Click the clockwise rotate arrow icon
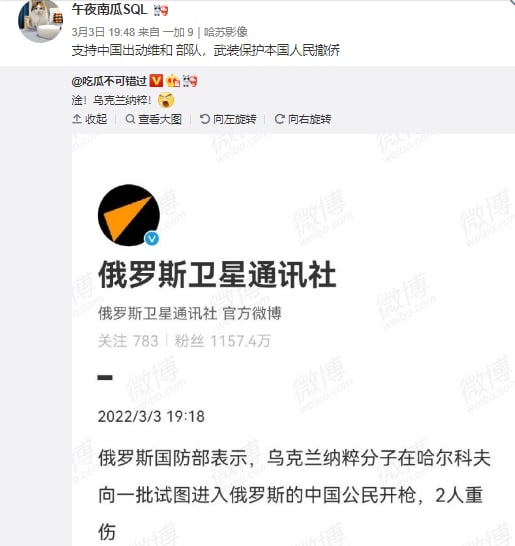Screen dimensions: 515x546 (x=280, y=119)
